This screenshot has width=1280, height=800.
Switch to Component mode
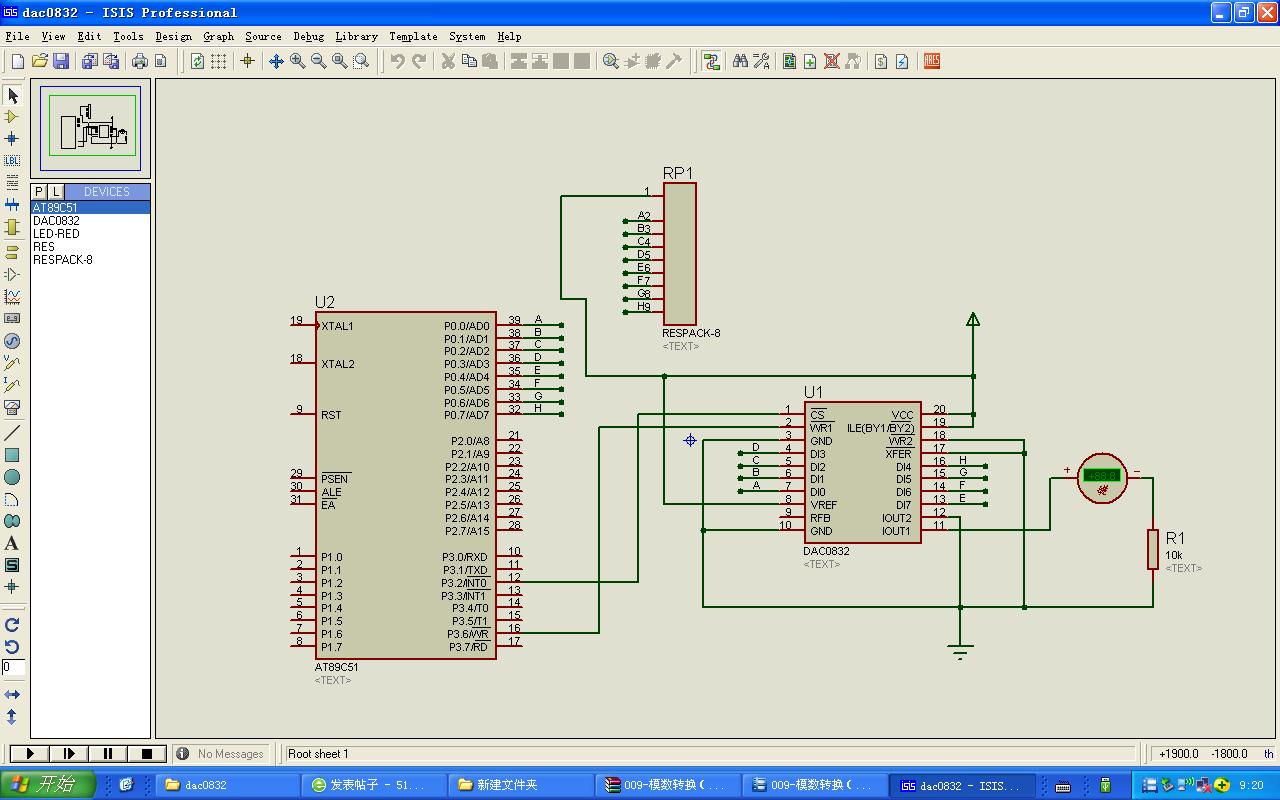pyautogui.click(x=12, y=117)
